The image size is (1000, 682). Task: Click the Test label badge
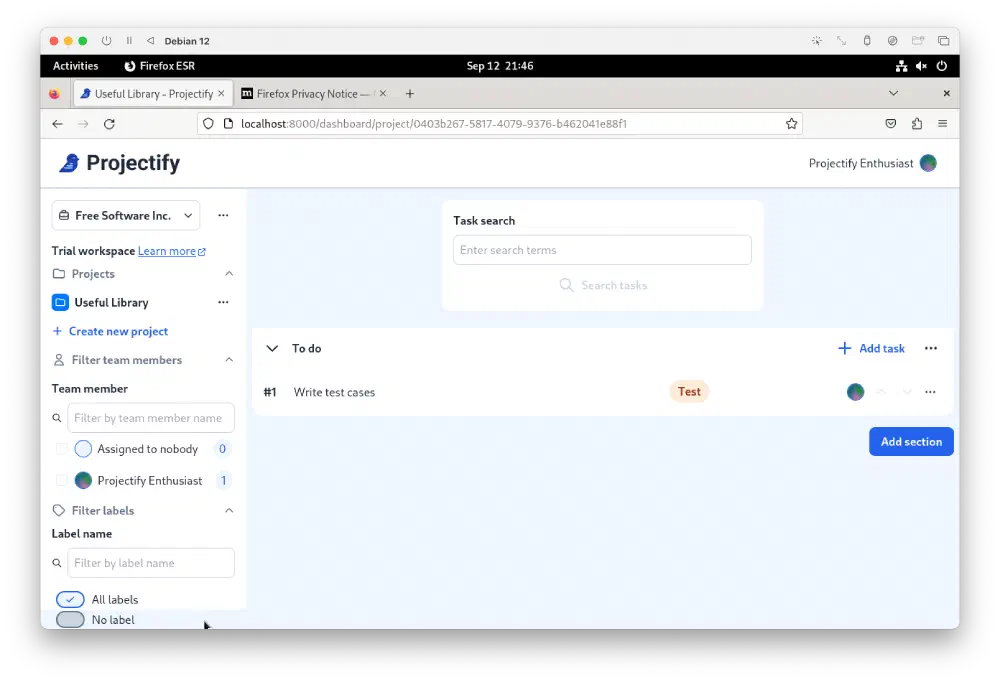[689, 392]
